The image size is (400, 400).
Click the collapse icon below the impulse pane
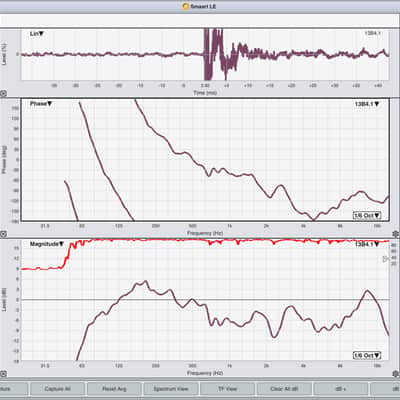tap(3, 94)
